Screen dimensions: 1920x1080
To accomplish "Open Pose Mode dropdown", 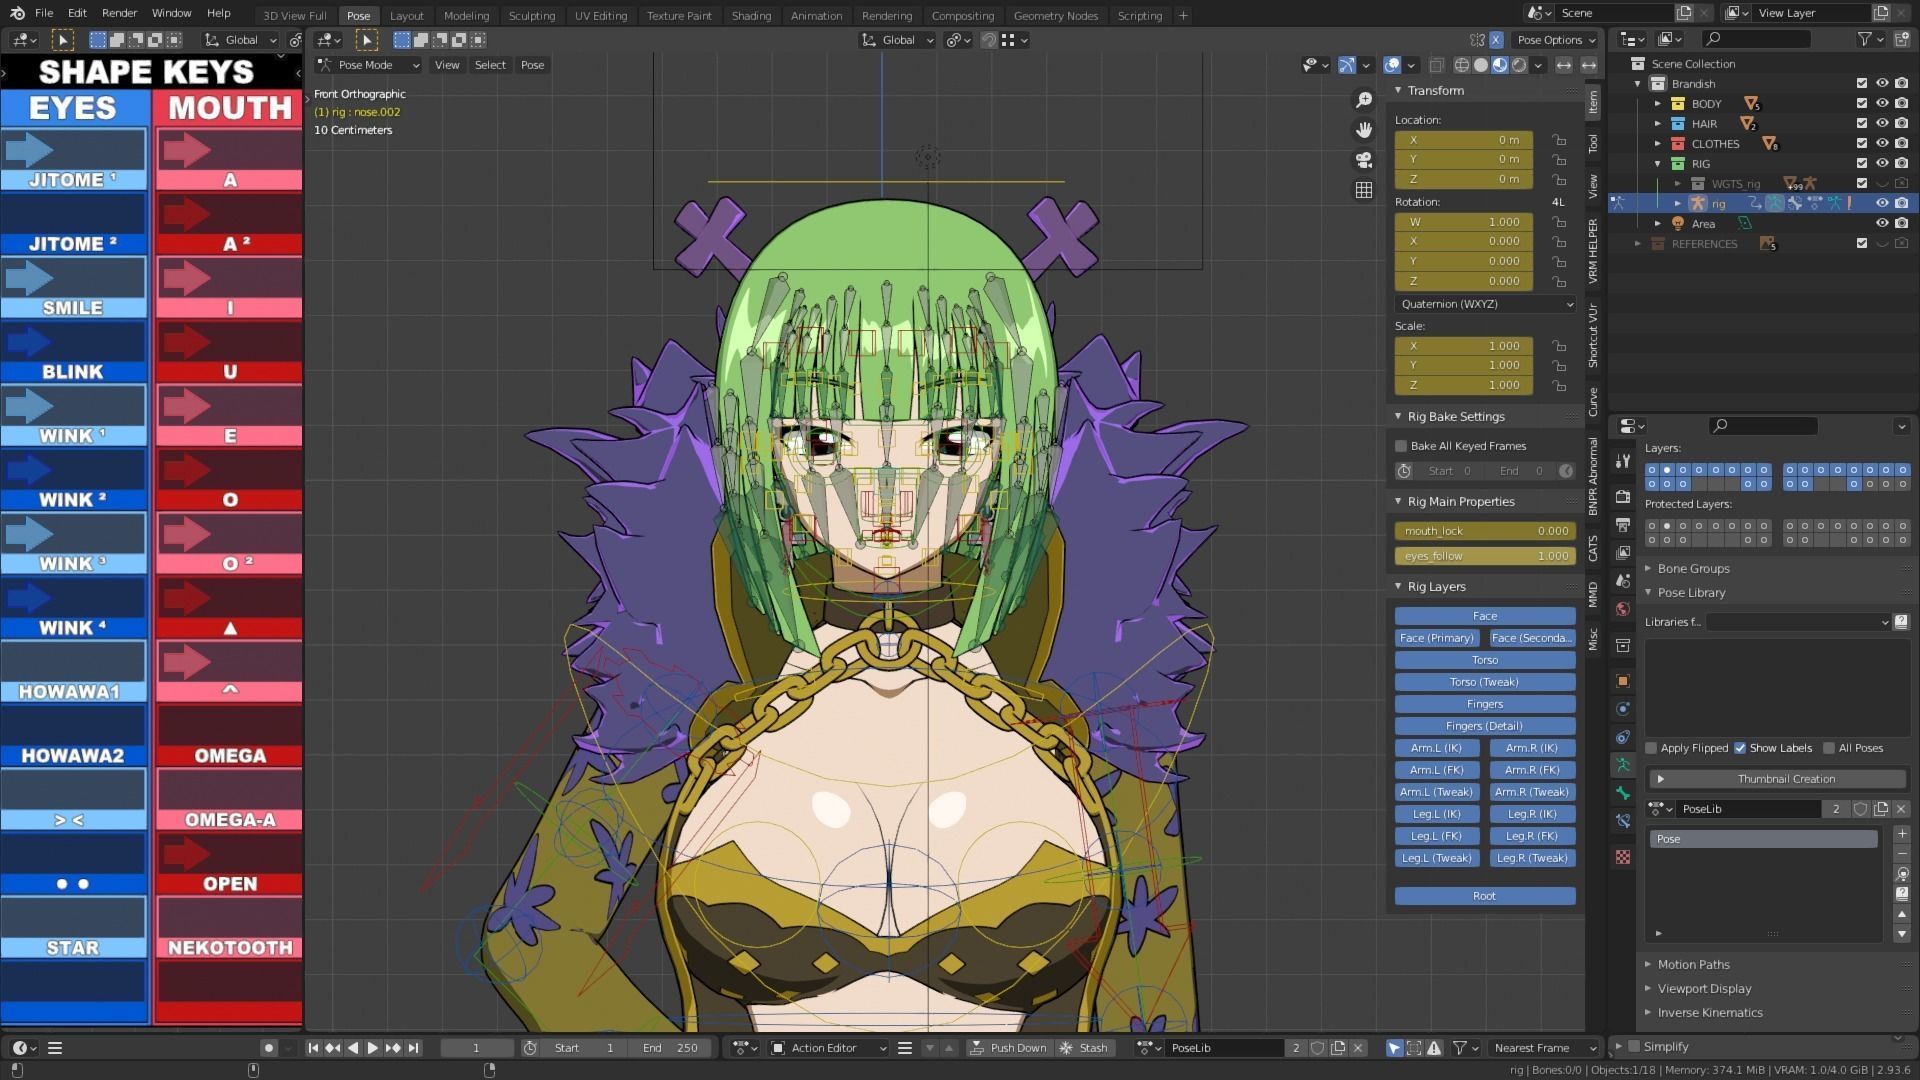I will [x=368, y=65].
